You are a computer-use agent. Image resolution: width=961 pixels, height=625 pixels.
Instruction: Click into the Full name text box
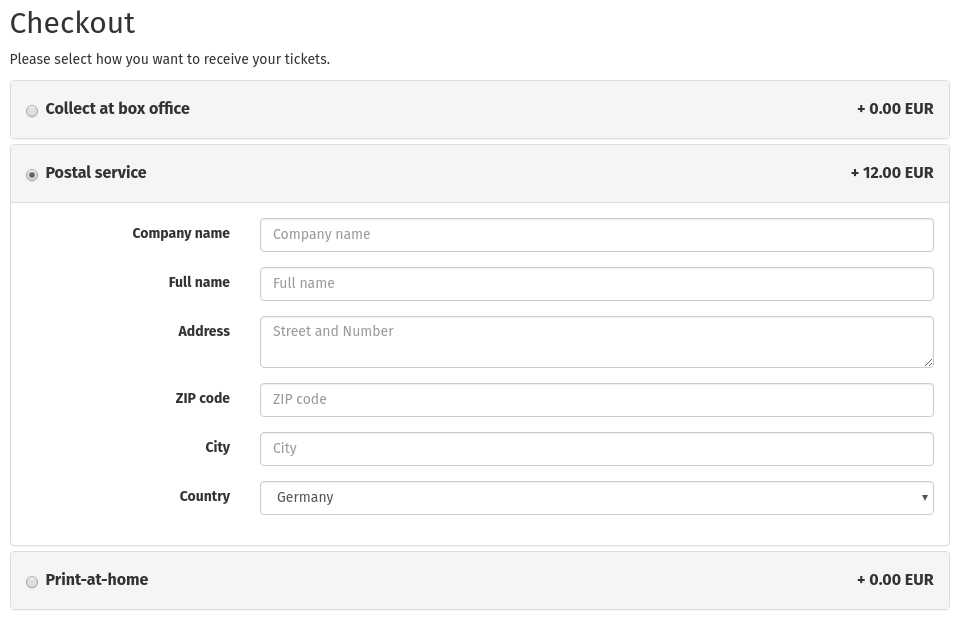[596, 284]
